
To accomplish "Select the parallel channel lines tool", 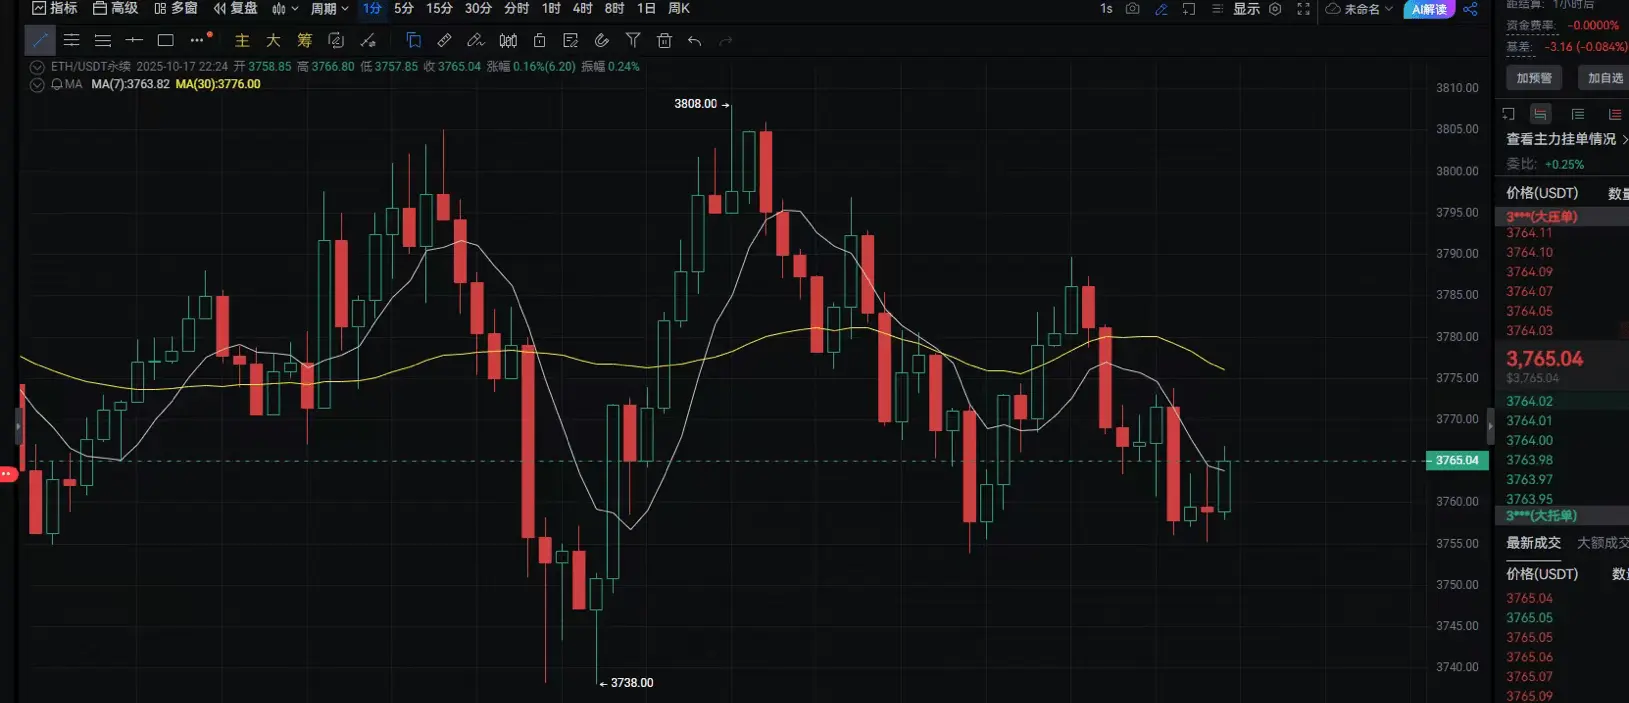I will 71,41.
